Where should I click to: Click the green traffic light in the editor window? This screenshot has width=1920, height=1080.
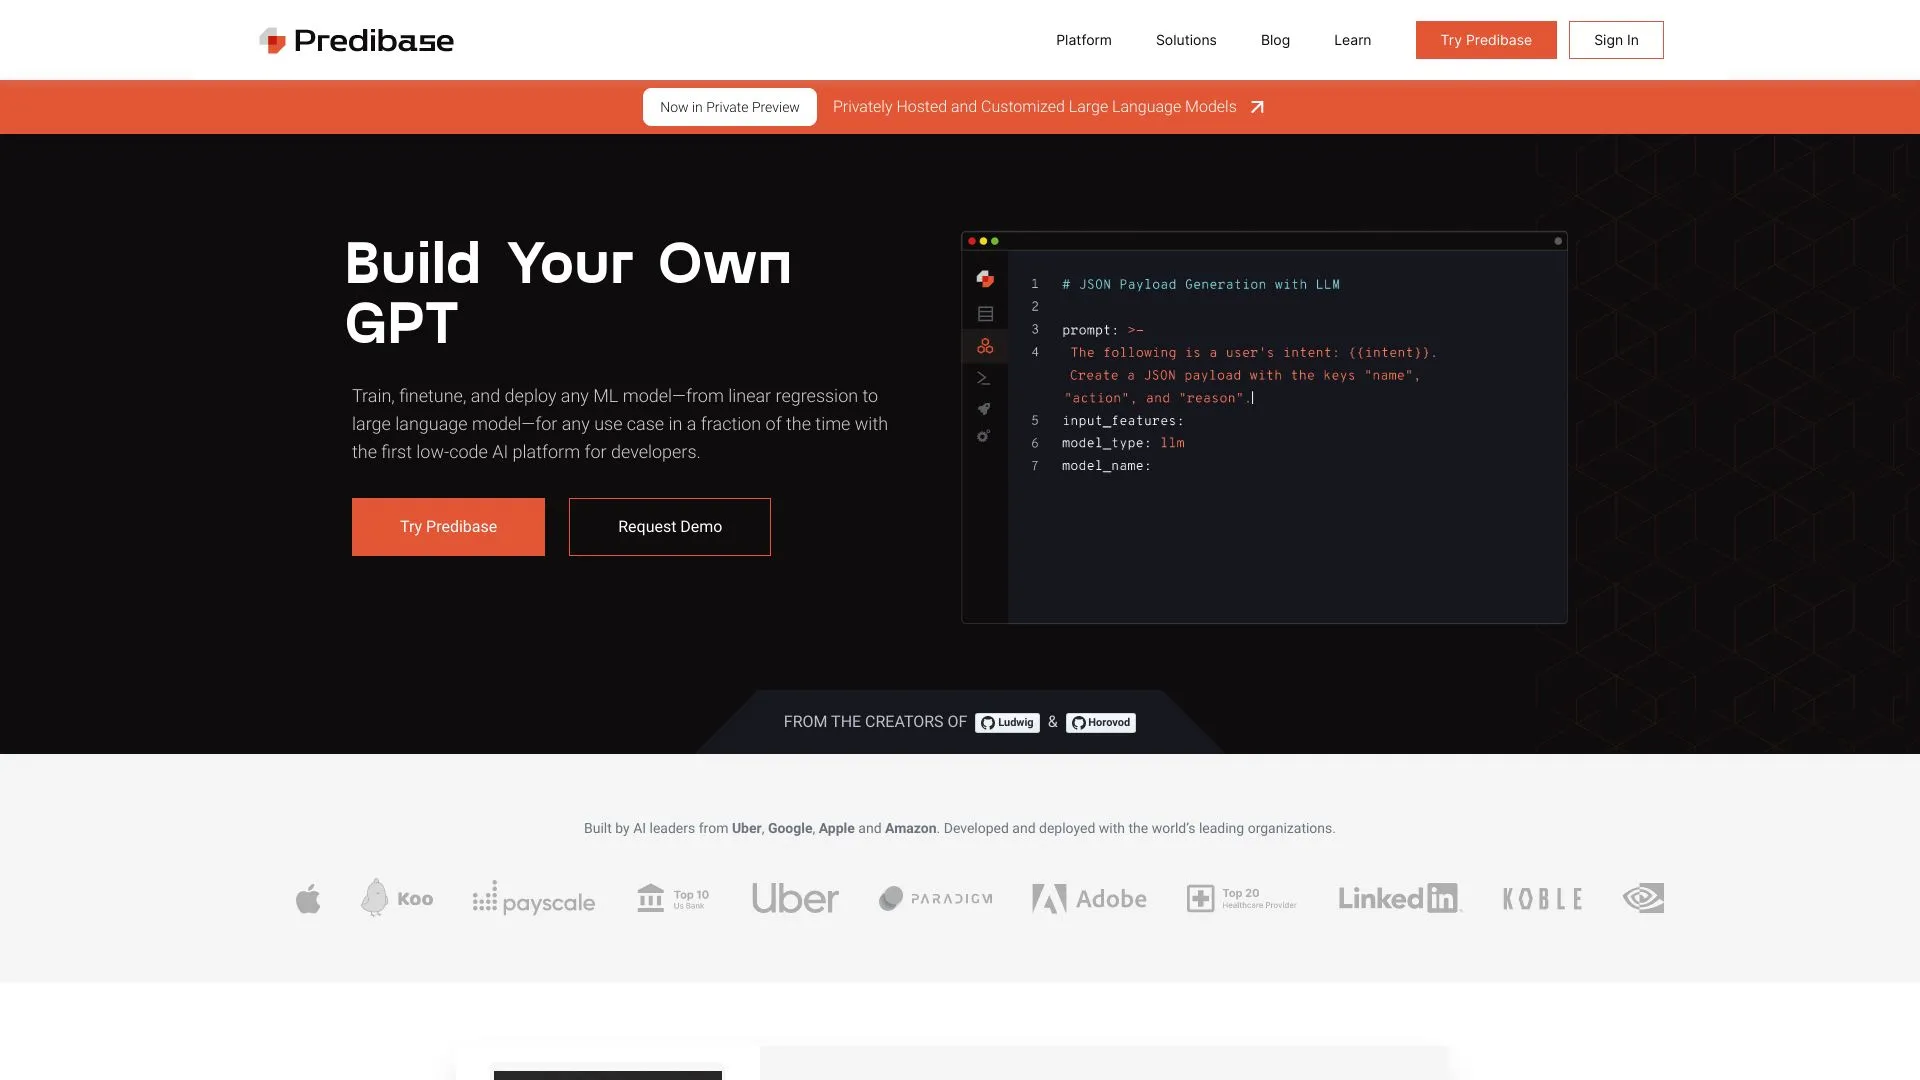tap(995, 240)
